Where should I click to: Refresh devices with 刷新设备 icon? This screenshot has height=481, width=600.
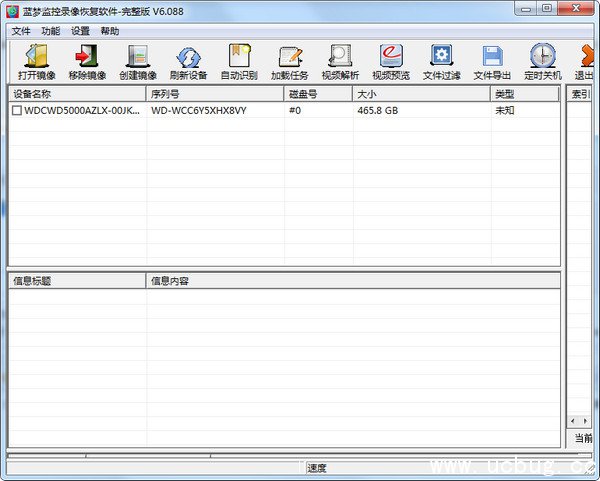coord(188,59)
